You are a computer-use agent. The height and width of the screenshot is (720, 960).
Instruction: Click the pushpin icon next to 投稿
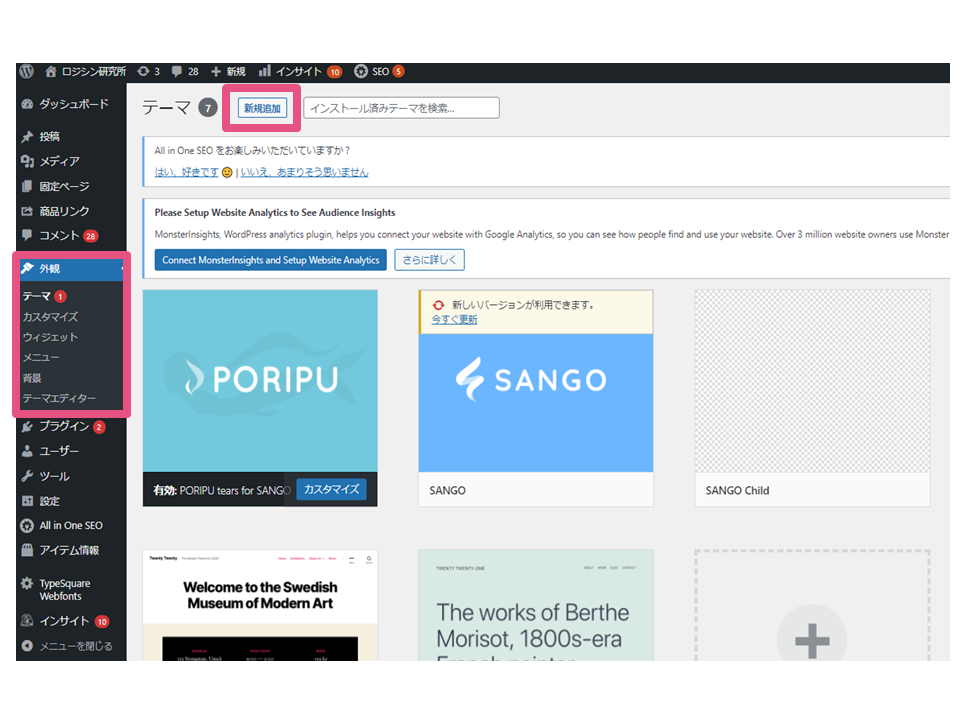pyautogui.click(x=27, y=137)
